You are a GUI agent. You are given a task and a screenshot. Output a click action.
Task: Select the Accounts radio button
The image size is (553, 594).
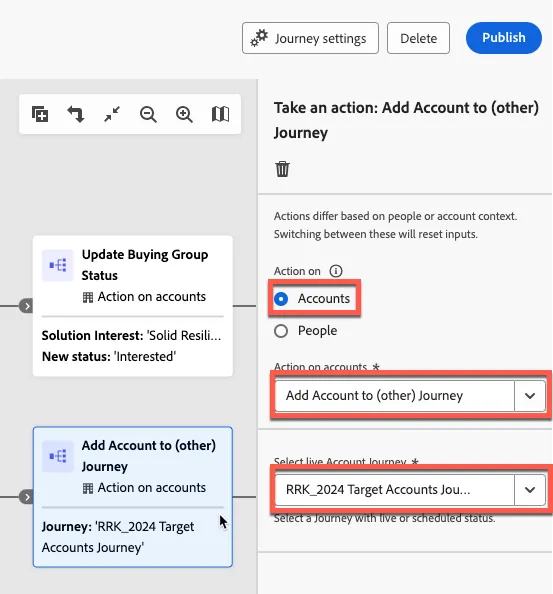click(281, 299)
